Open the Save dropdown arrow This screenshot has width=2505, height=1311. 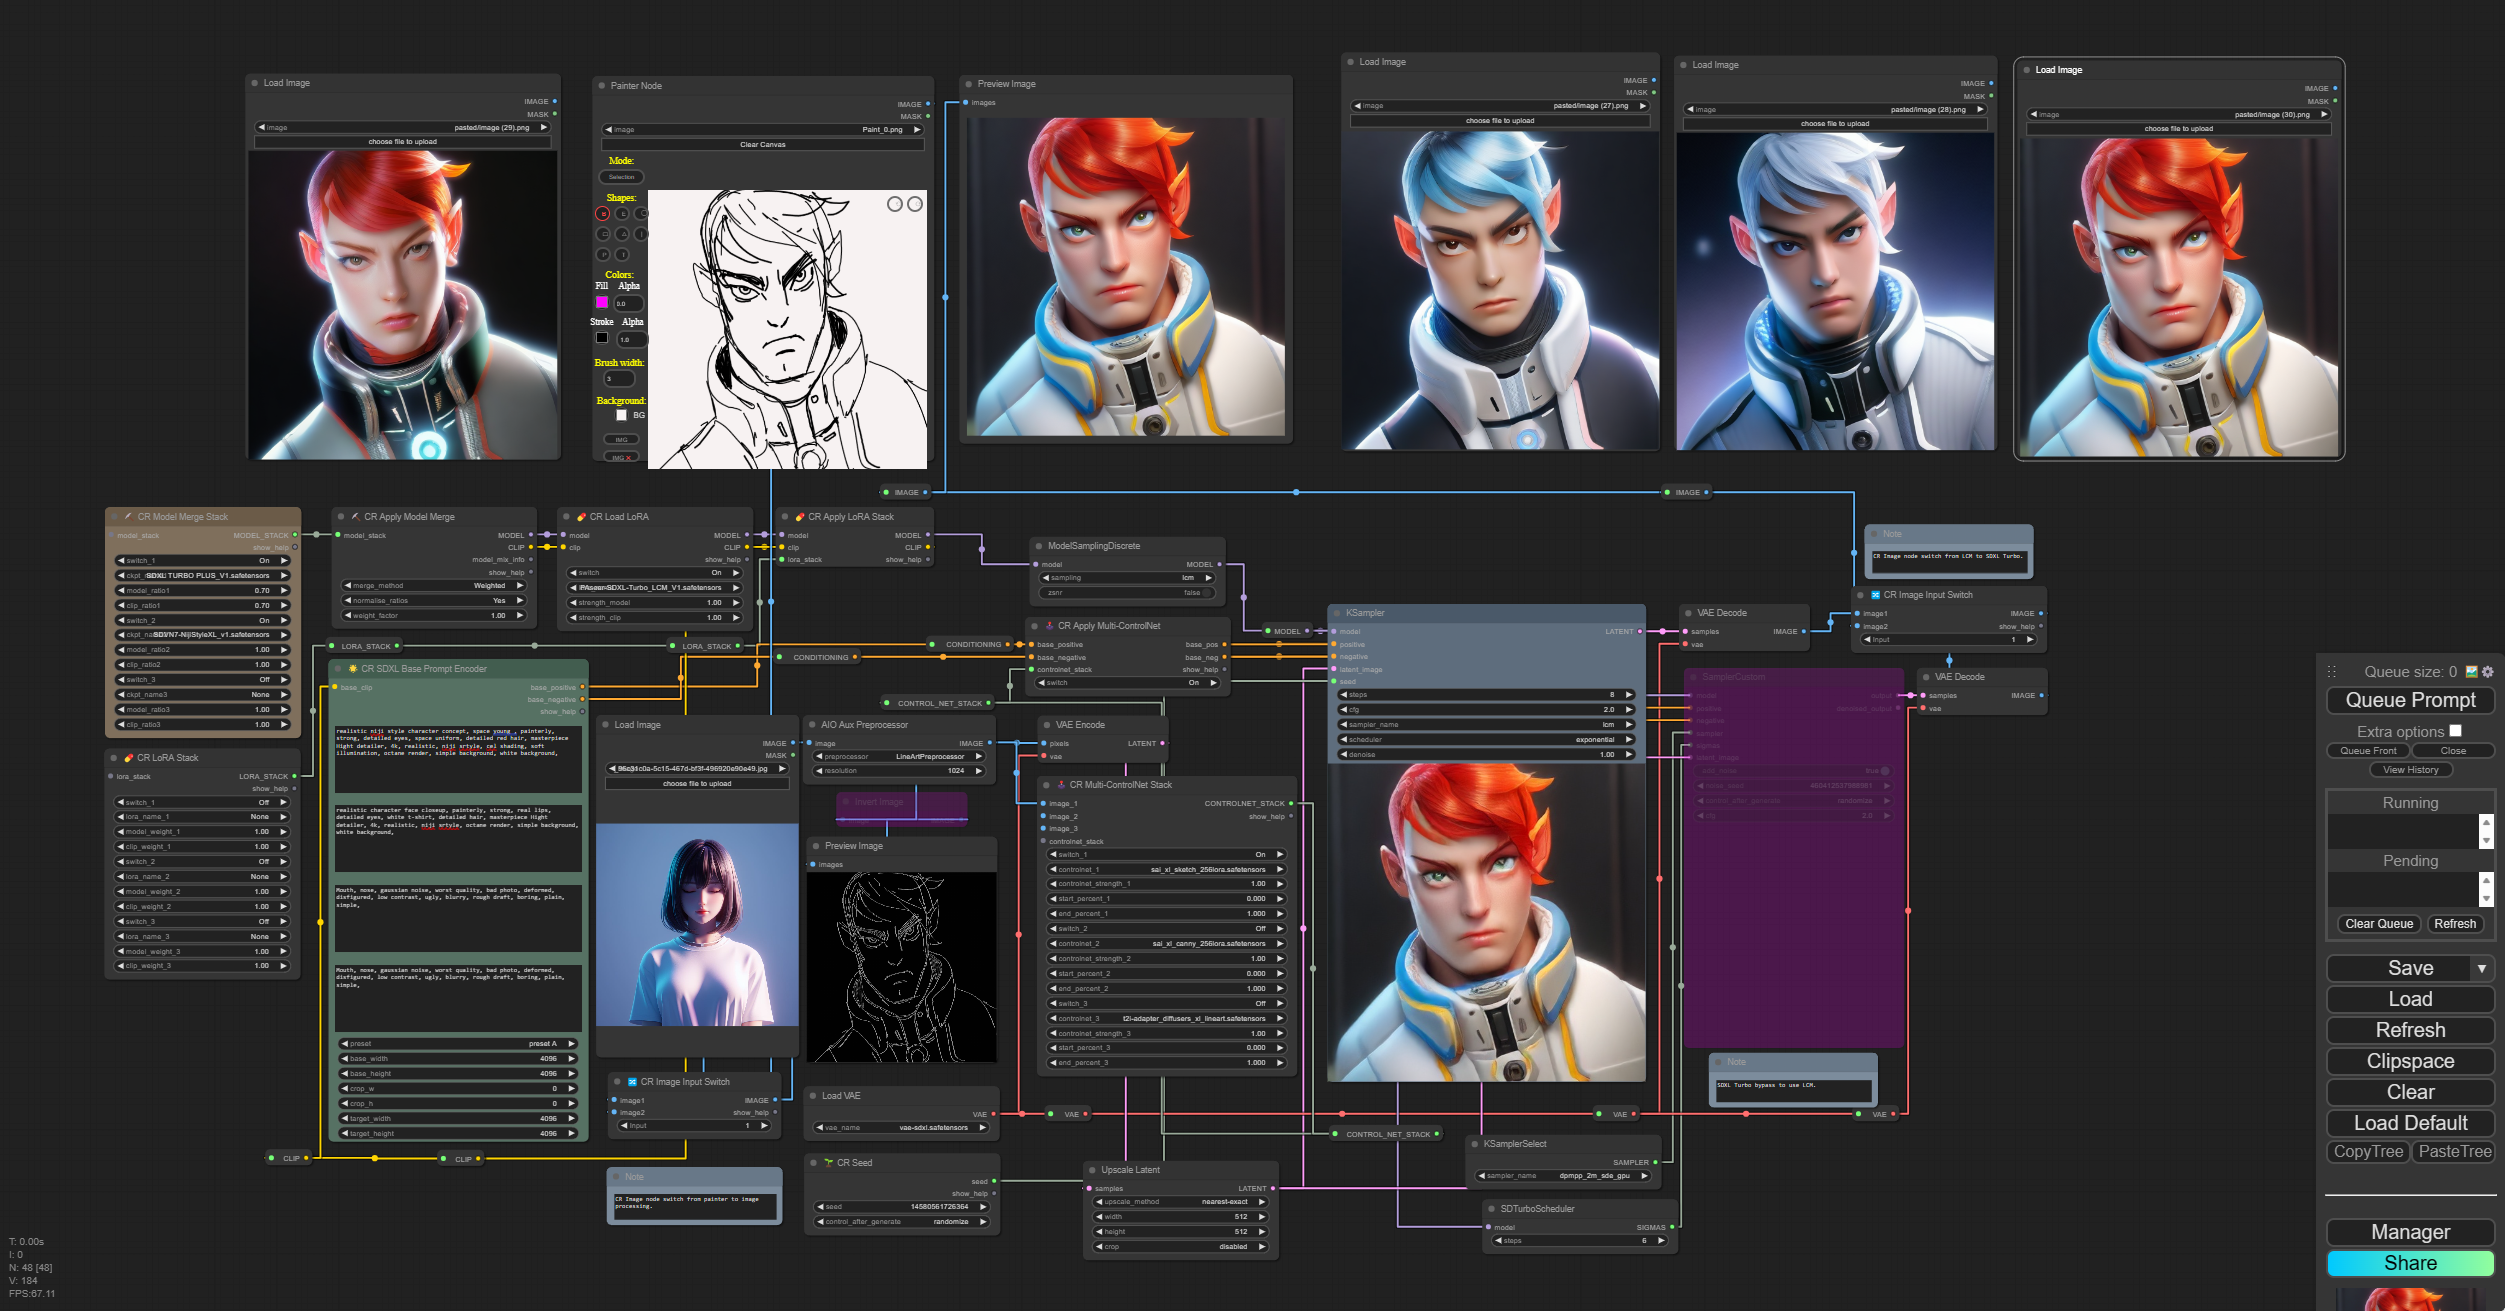tap(2481, 968)
